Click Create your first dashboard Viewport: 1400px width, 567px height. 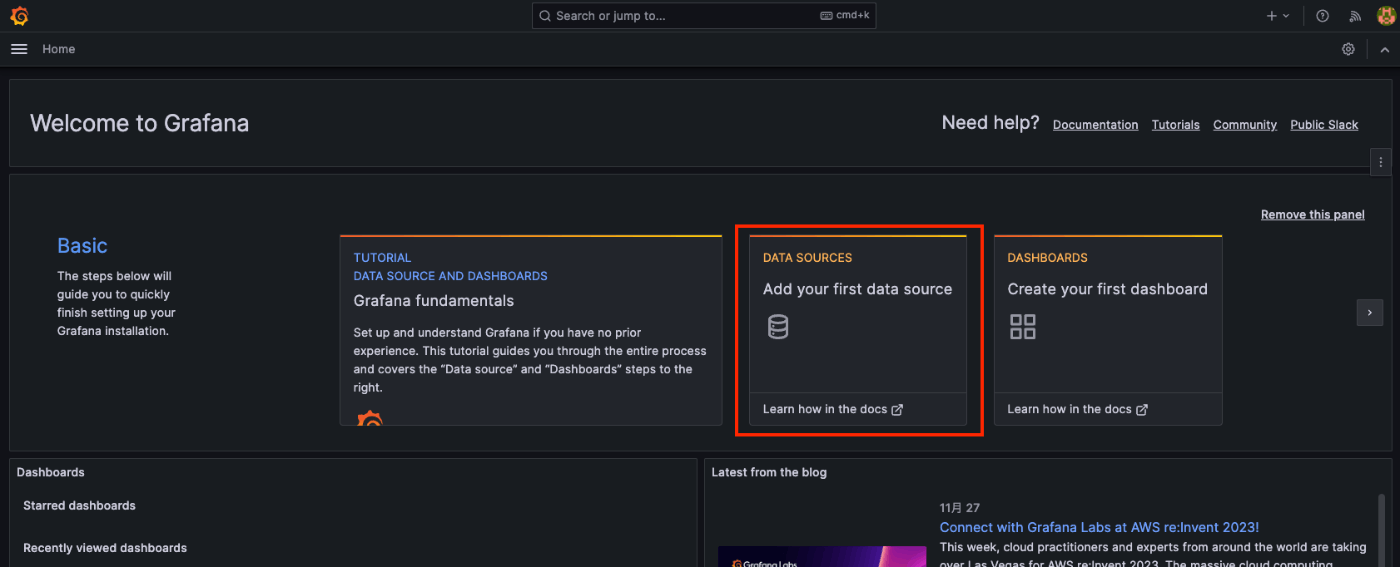[1107, 289]
